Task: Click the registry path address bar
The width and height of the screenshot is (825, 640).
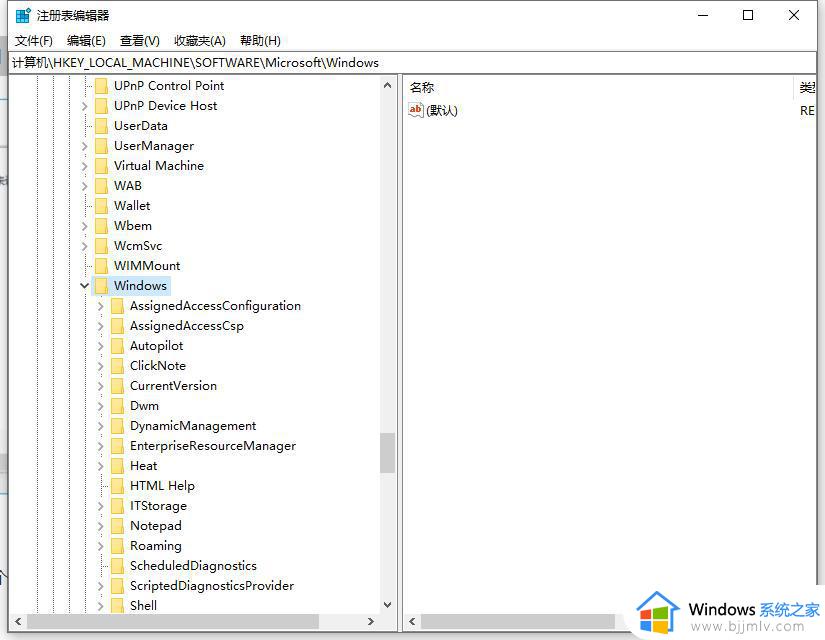Action: coord(412,63)
